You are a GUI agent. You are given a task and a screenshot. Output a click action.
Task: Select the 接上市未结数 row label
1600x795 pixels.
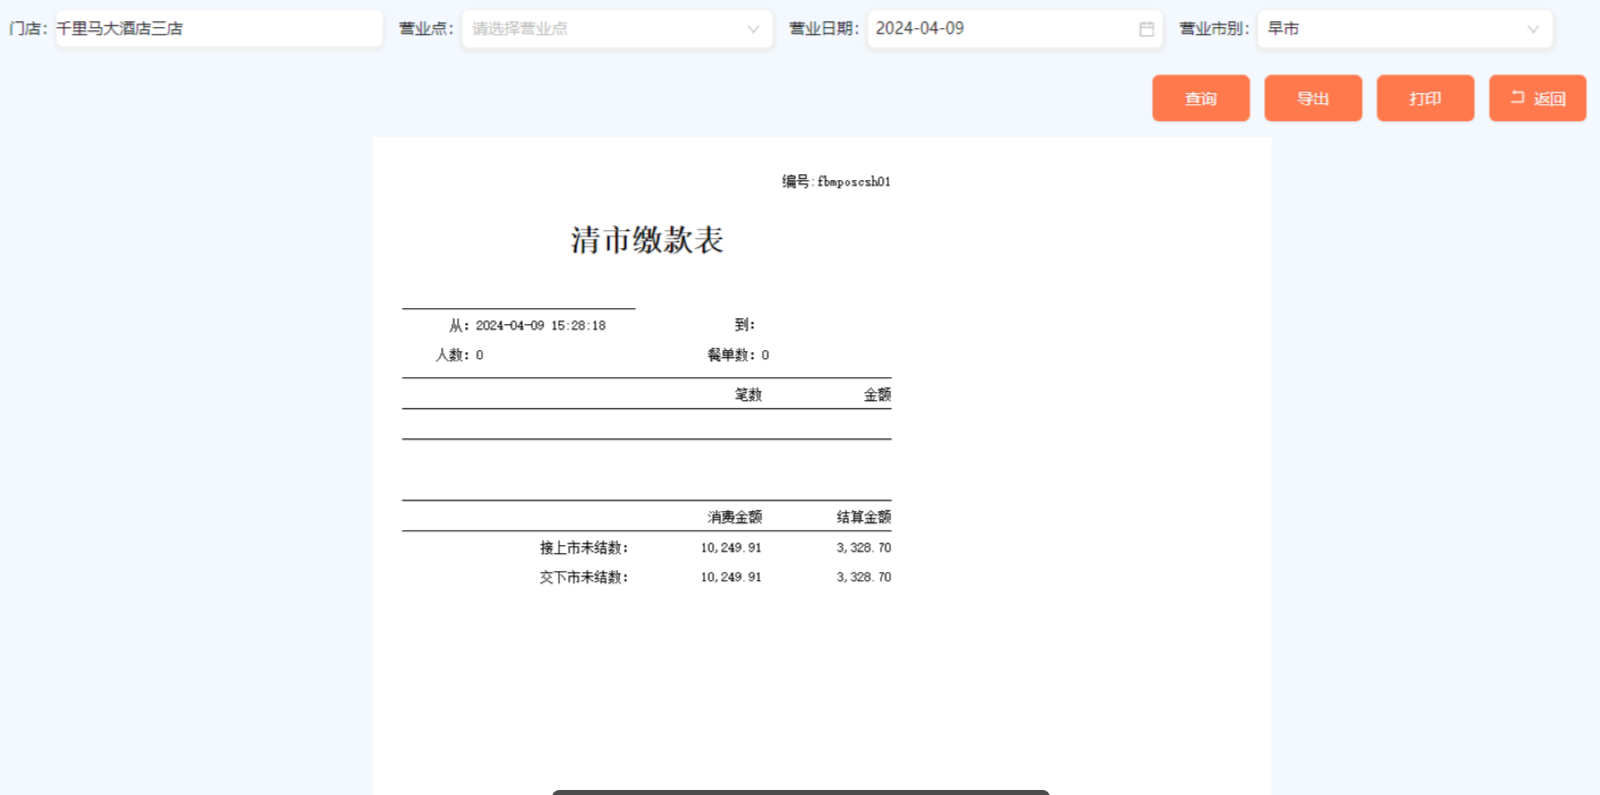[x=584, y=547]
